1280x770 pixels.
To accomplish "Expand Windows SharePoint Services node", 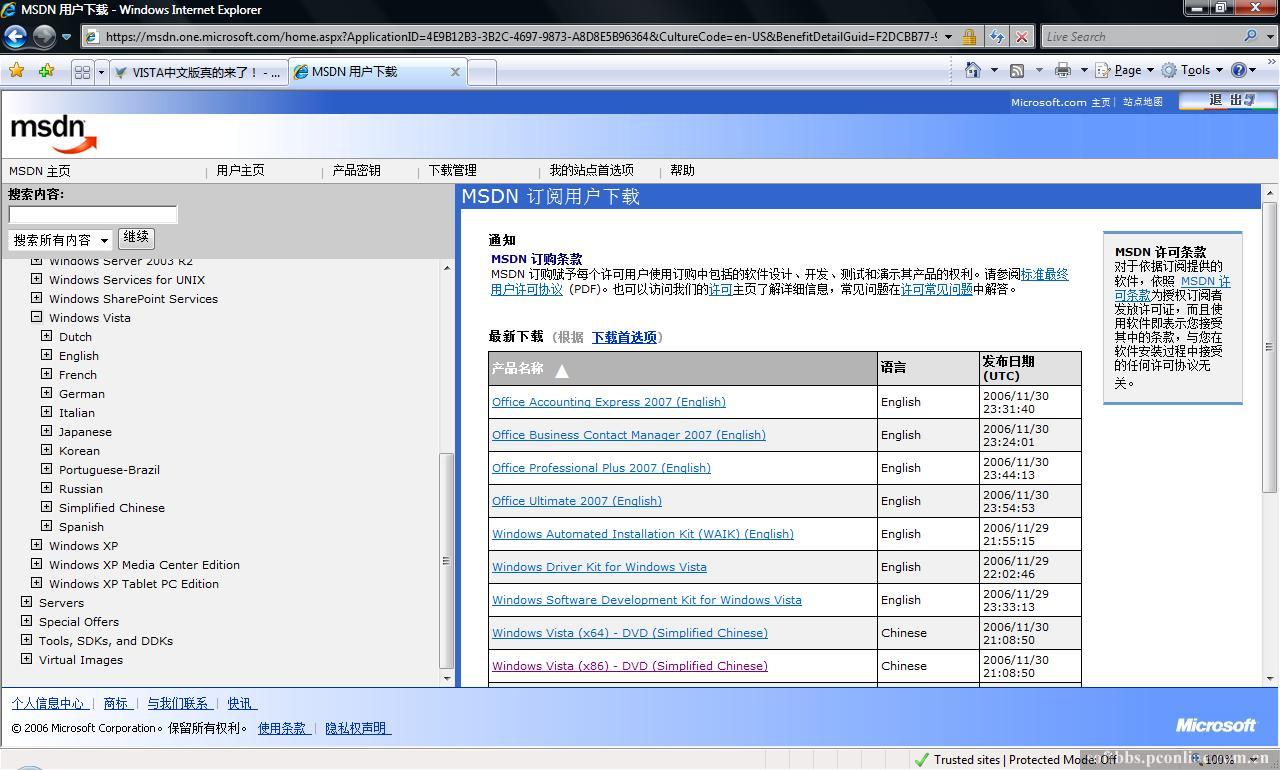I will point(36,298).
